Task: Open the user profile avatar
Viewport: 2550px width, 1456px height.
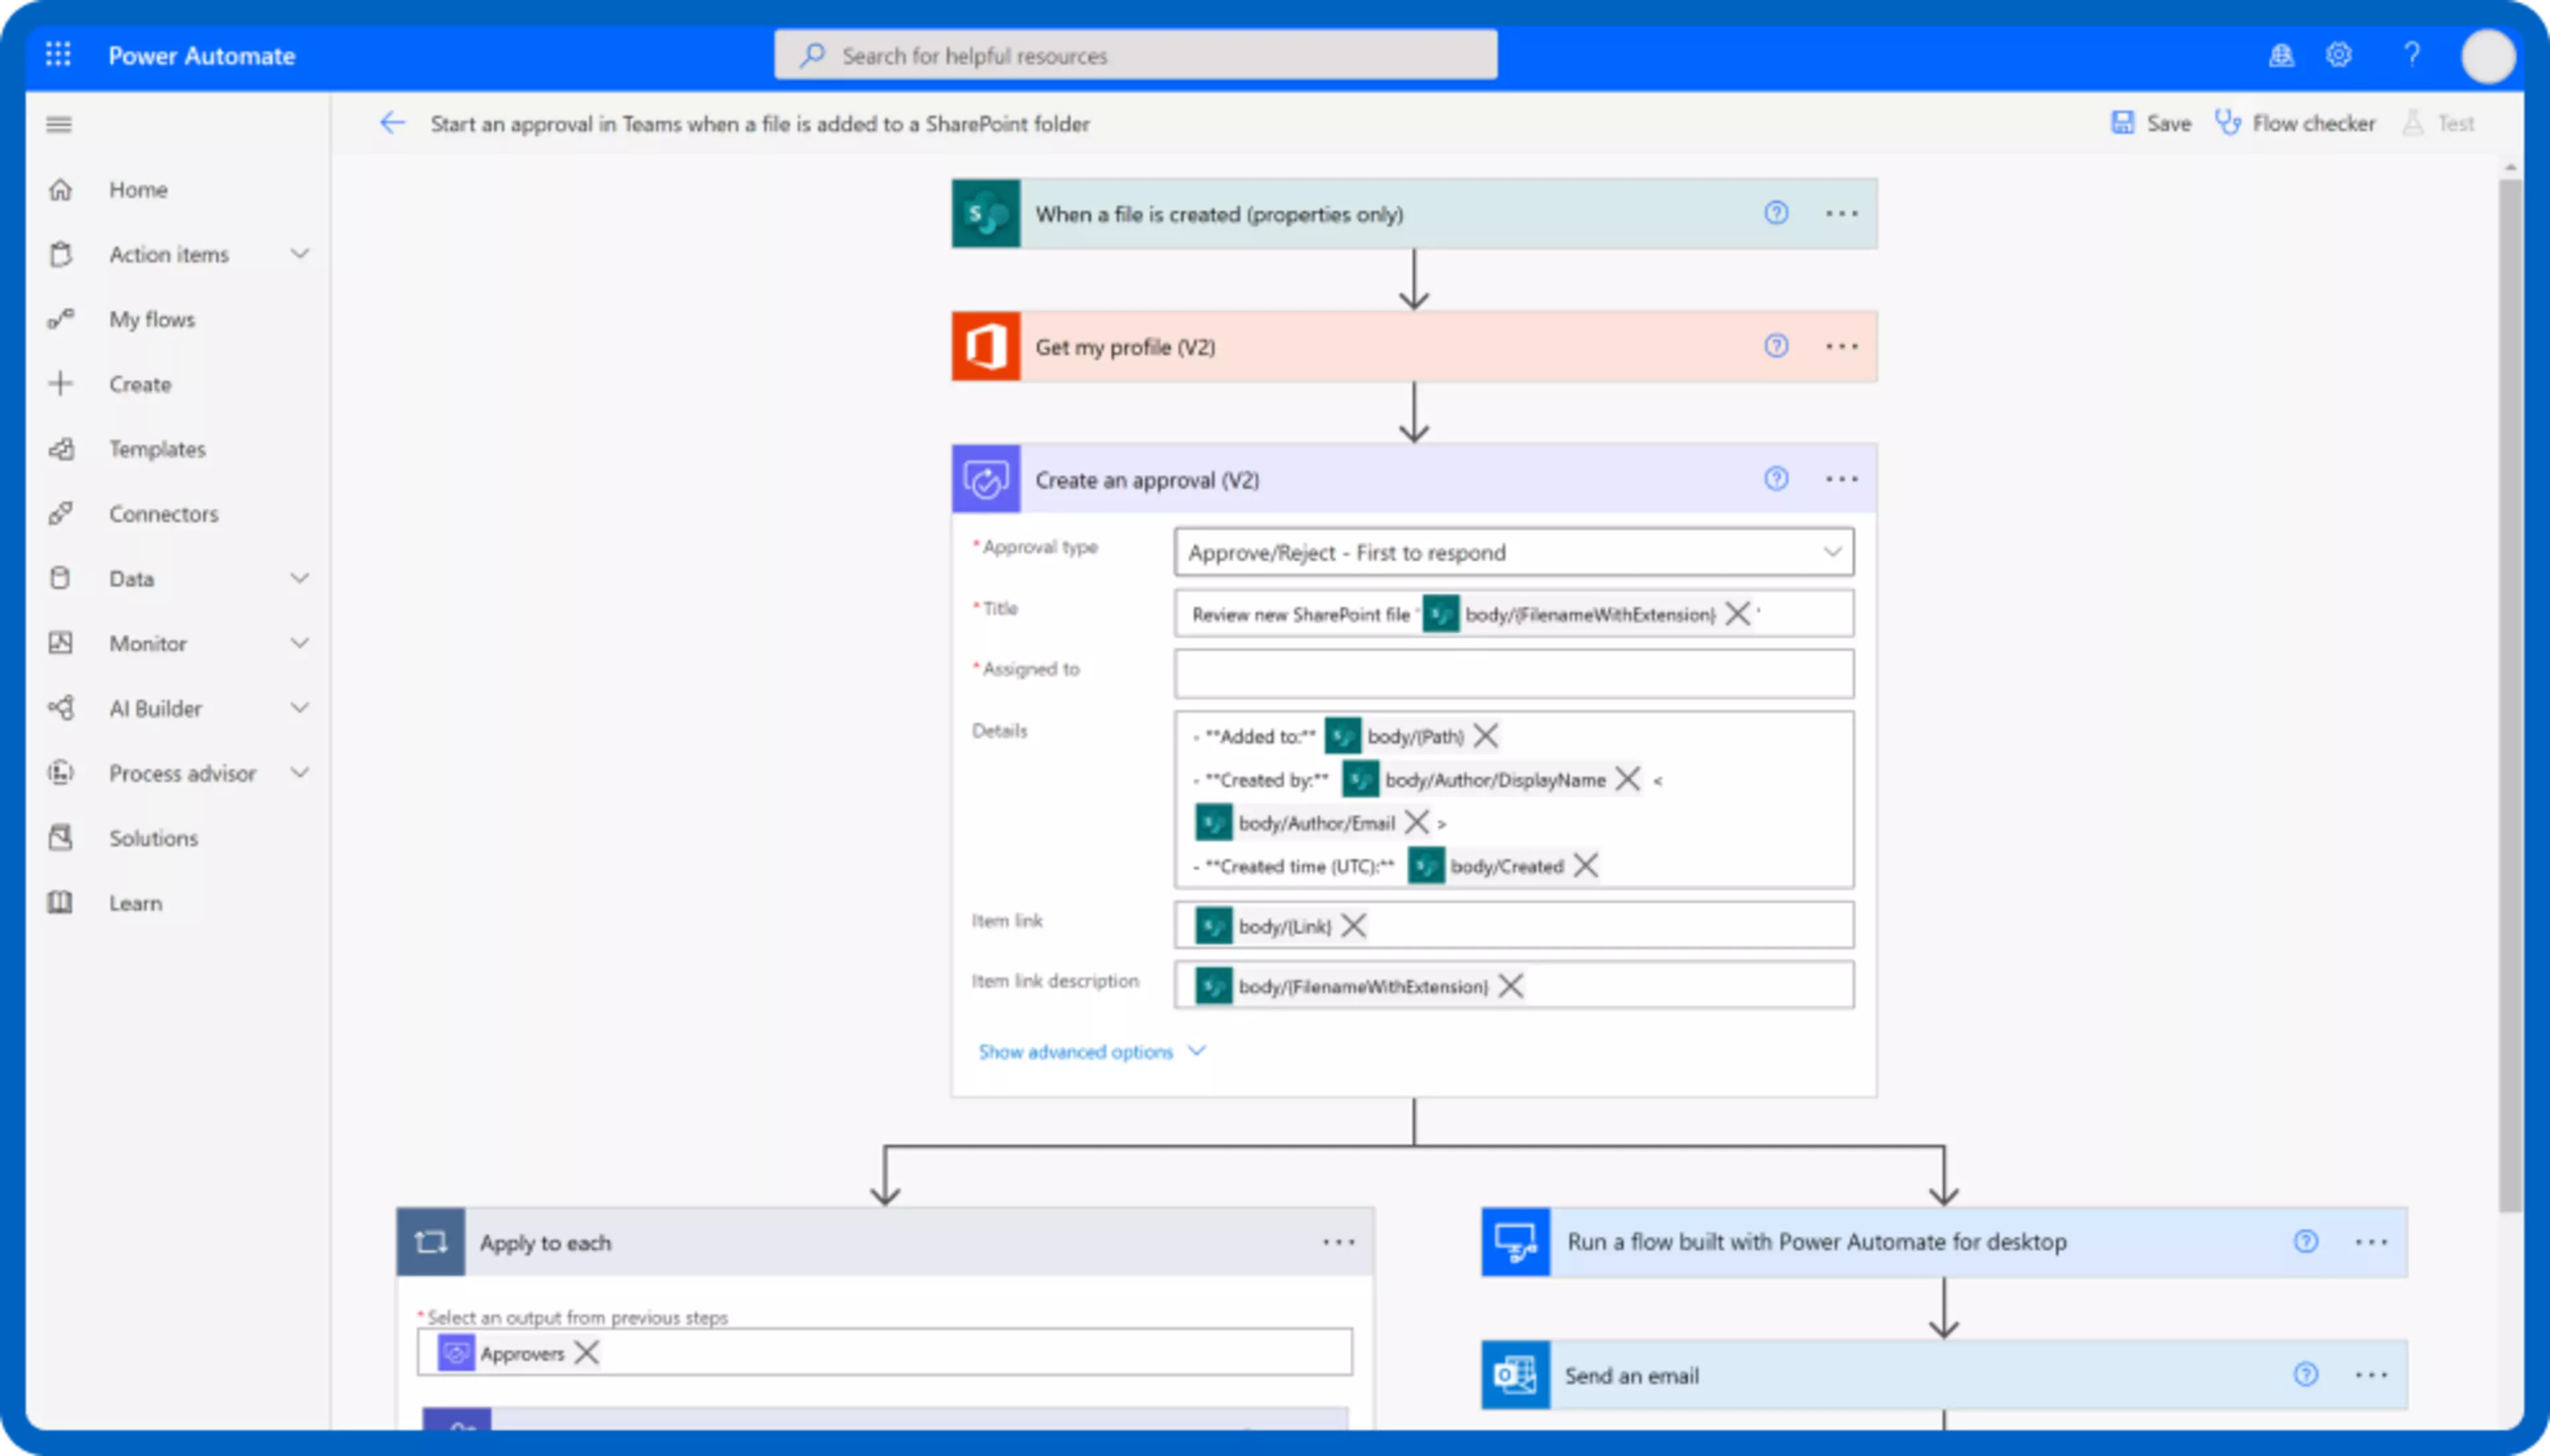Action: click(x=2487, y=56)
